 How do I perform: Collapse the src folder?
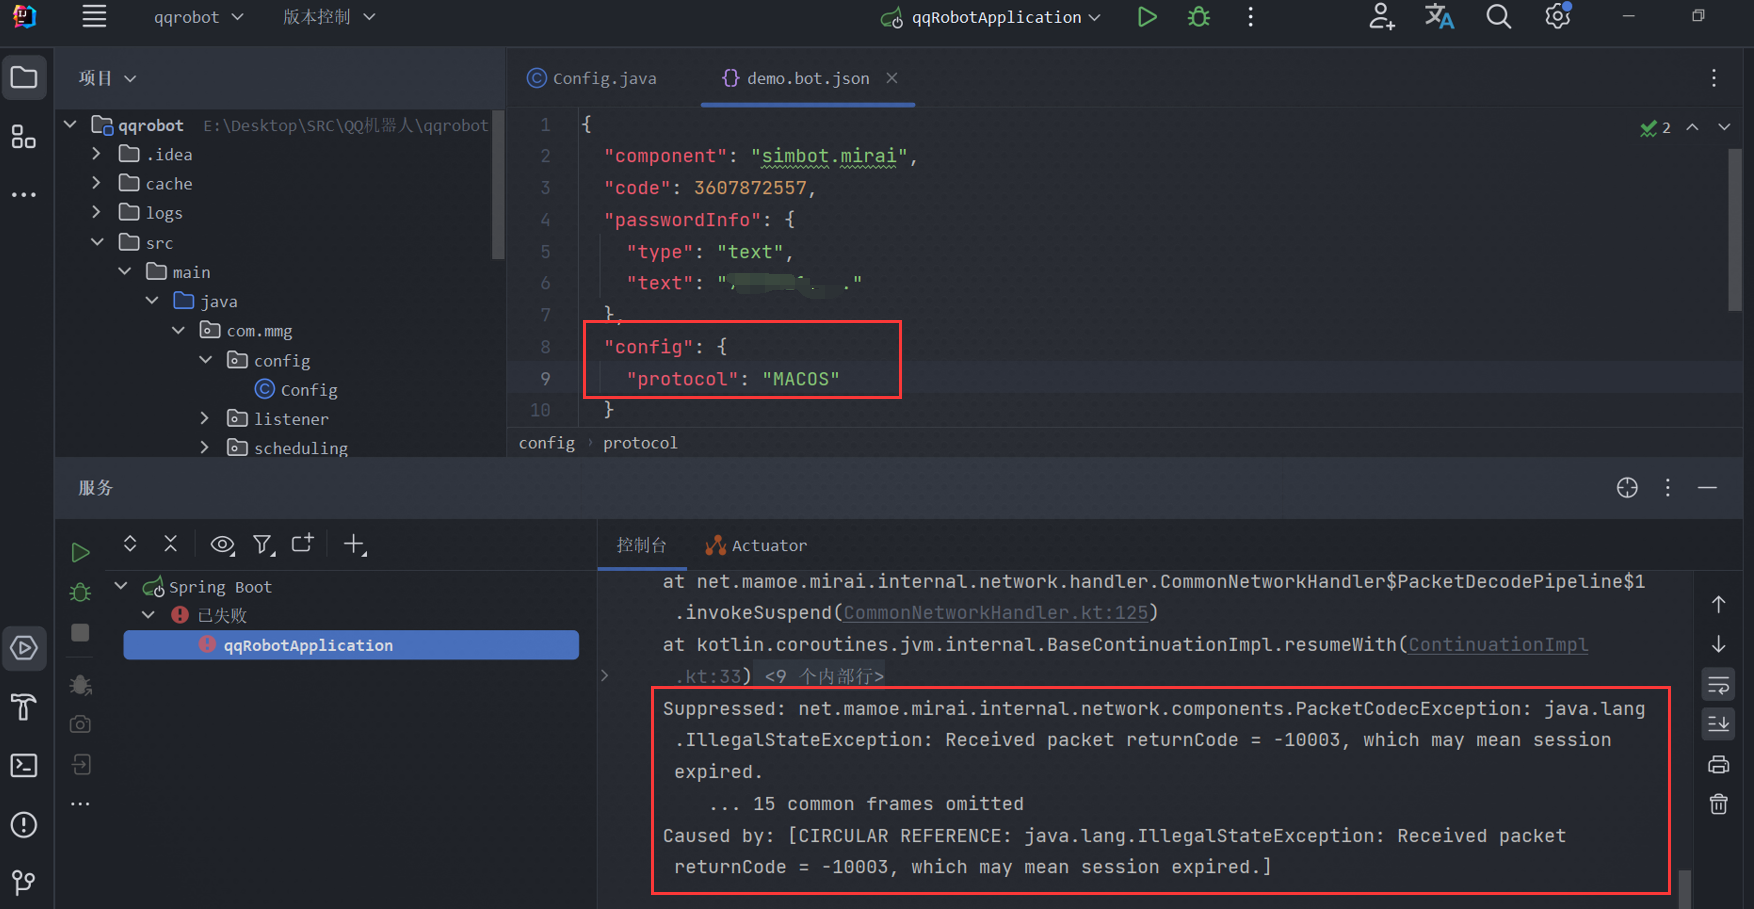pos(97,242)
